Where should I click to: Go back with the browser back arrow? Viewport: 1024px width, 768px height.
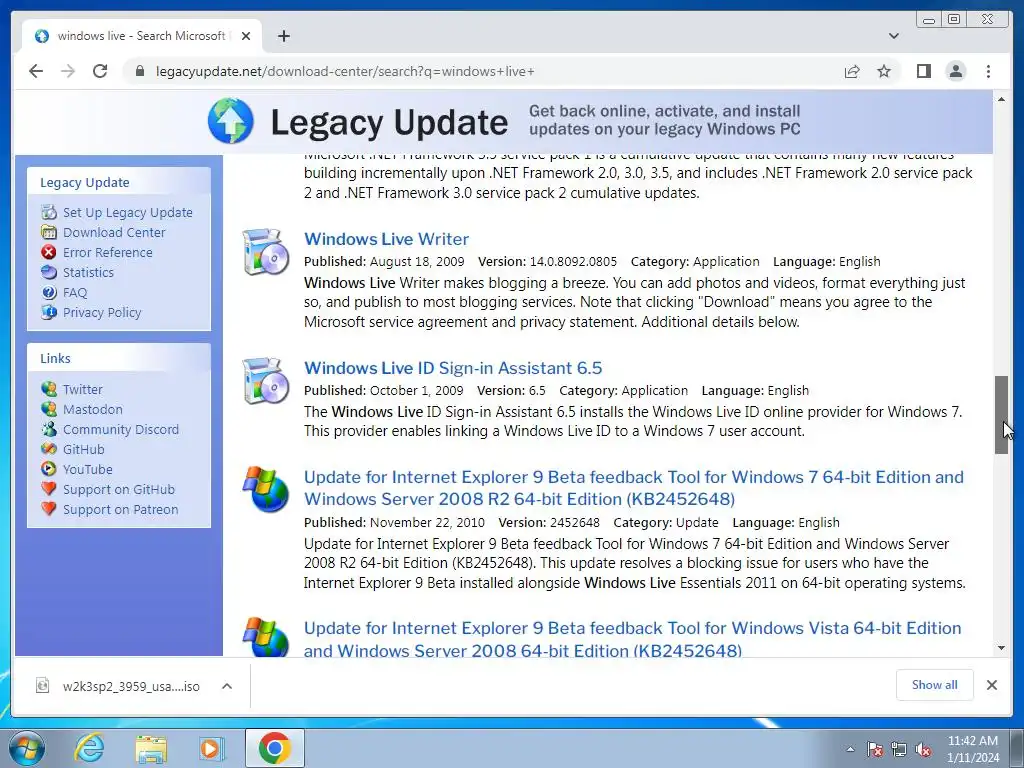pos(36,71)
